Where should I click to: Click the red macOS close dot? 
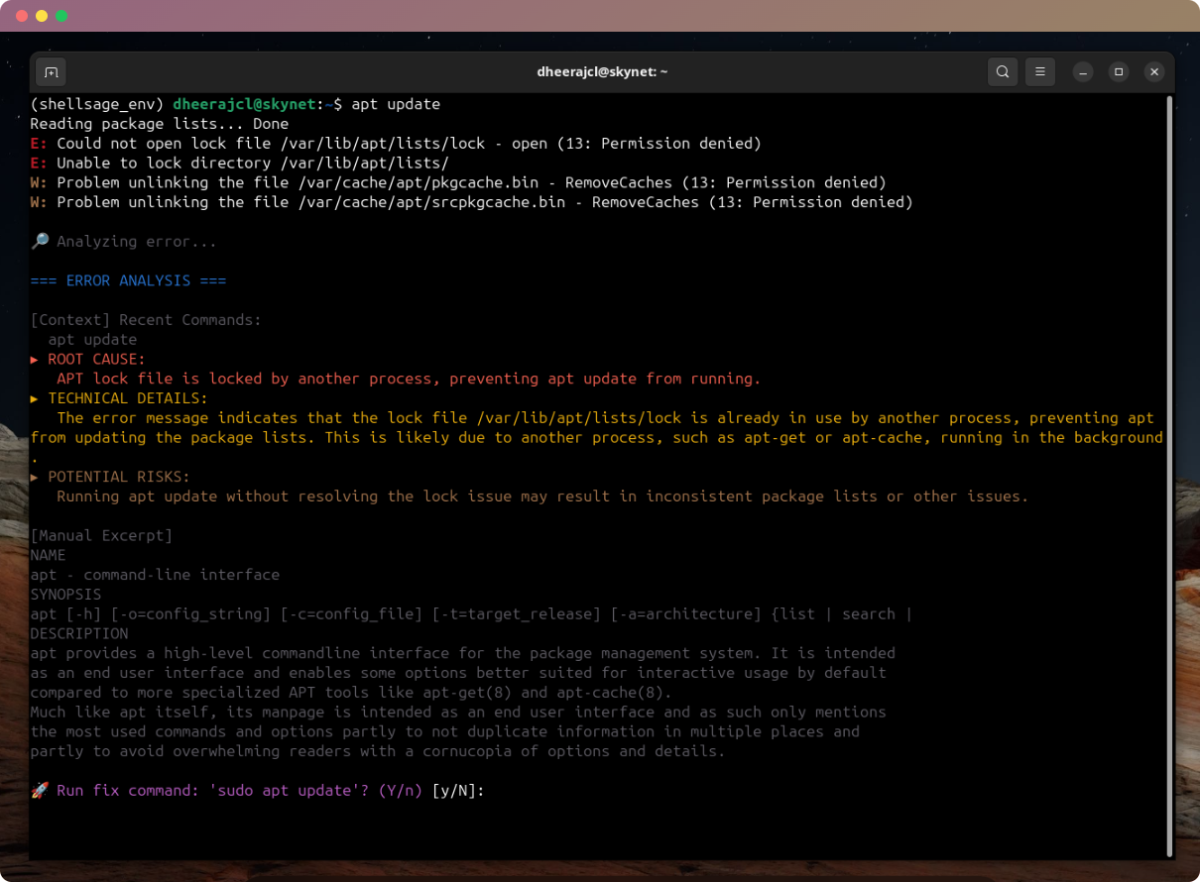pos(22,16)
